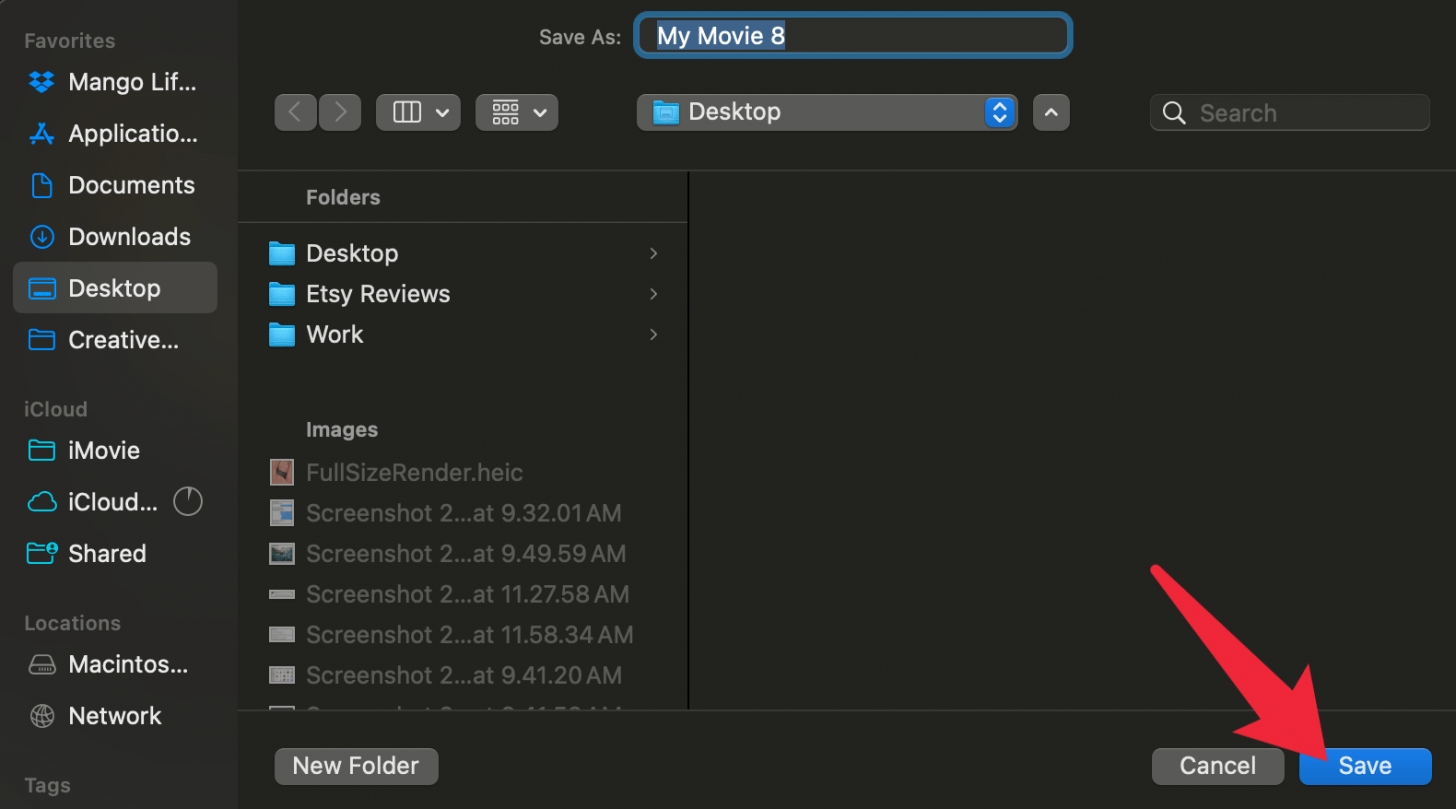1456x809 pixels.
Task: Expand the Etsy Reviews folder
Action: 653,294
